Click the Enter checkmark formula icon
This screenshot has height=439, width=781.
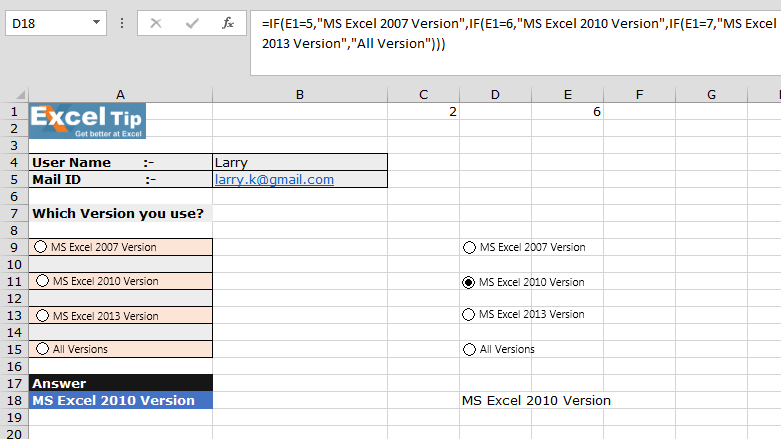192,23
